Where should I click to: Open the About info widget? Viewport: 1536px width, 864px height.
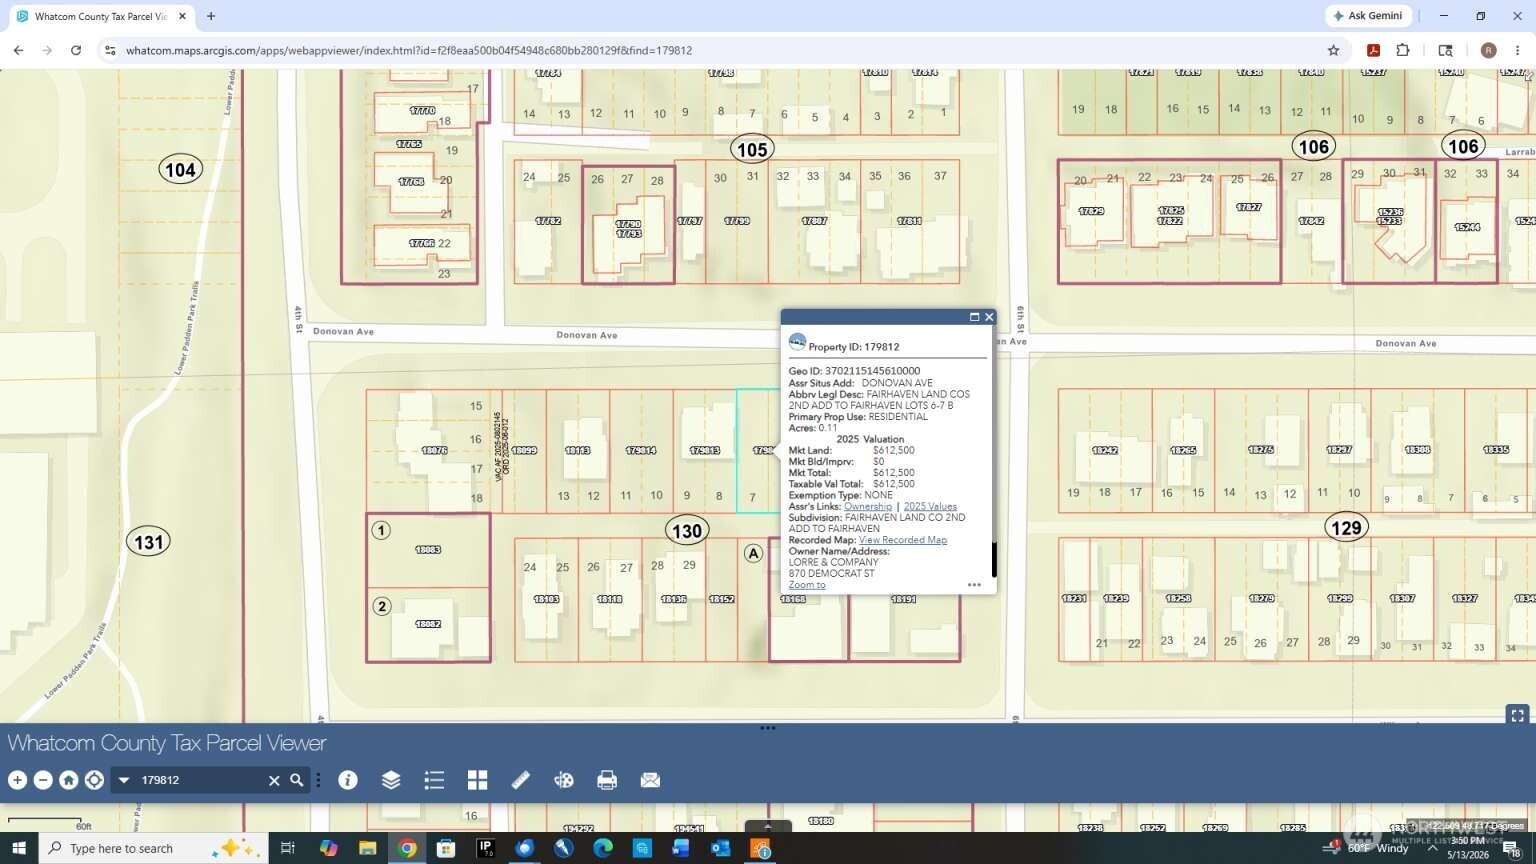[348, 780]
